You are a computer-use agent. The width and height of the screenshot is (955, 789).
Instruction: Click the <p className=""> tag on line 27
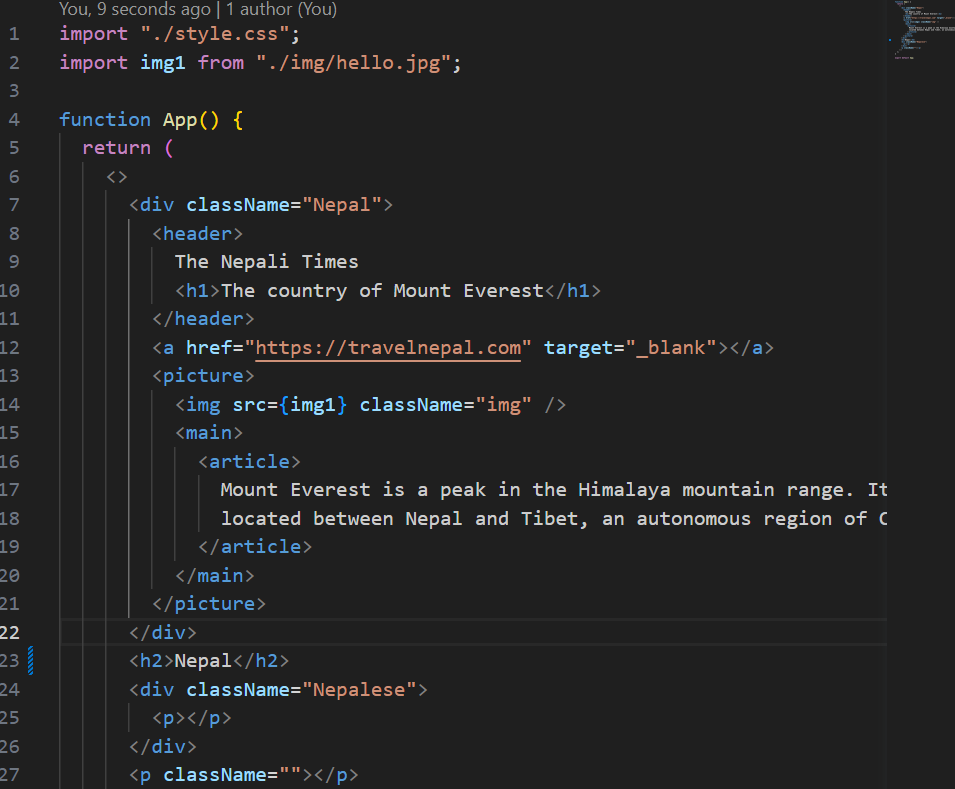coord(220,775)
